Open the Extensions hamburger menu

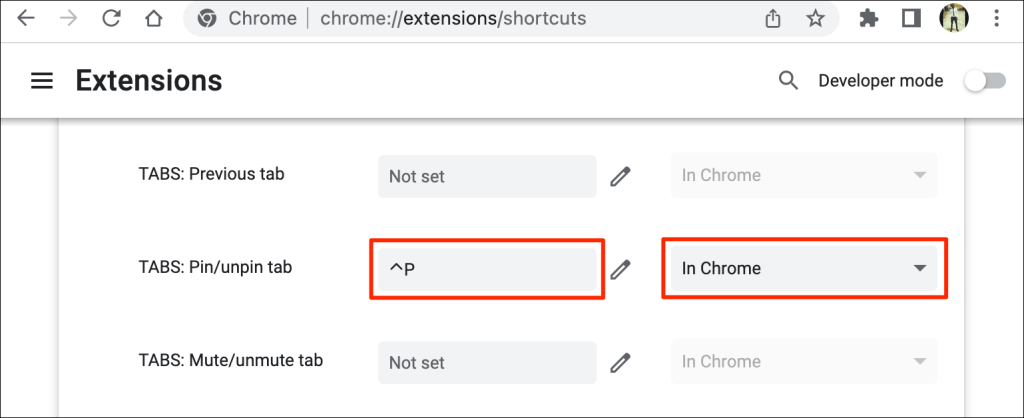coord(42,81)
